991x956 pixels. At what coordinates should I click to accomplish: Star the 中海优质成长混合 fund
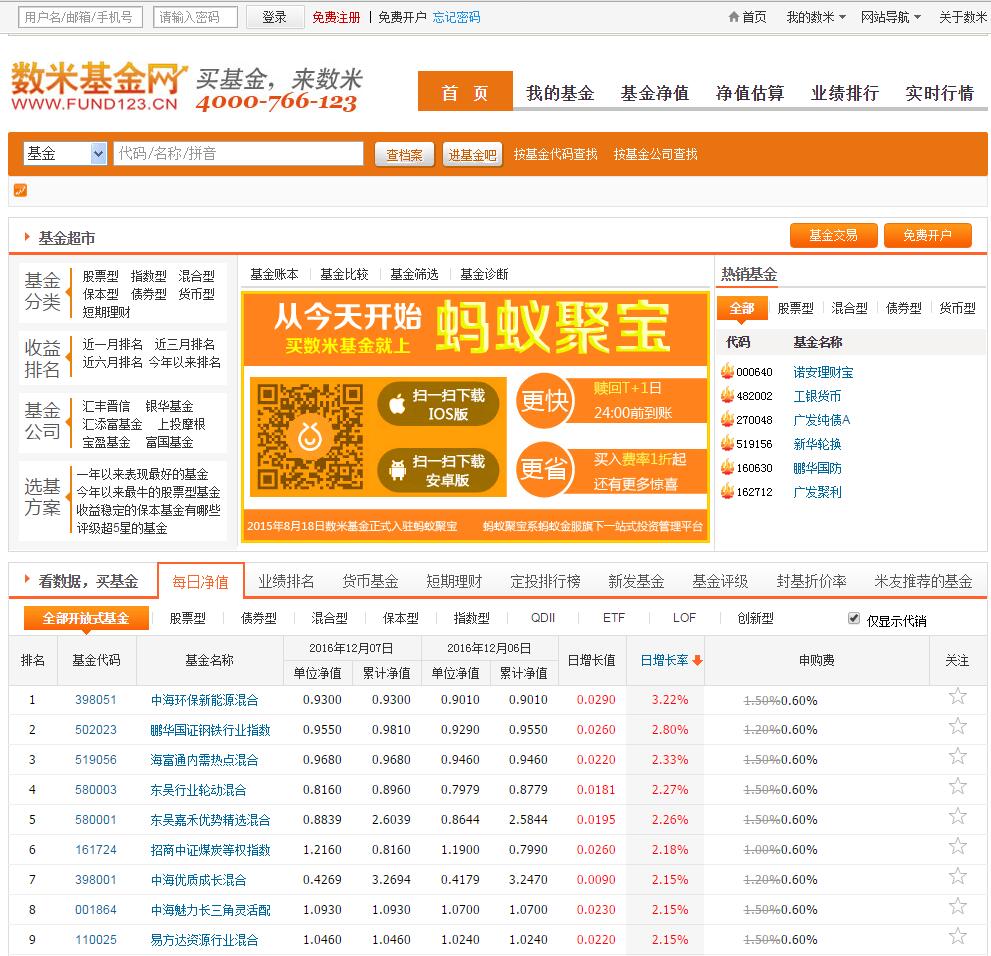click(958, 876)
